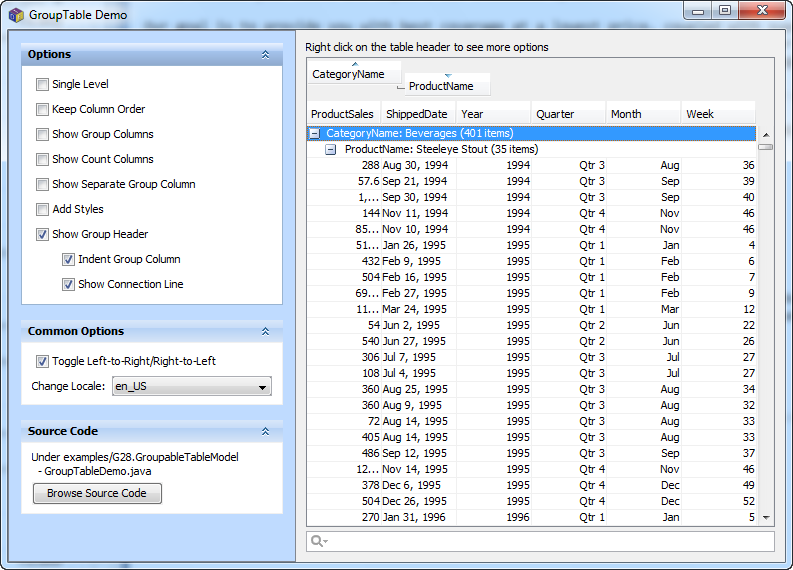Image resolution: width=793 pixels, height=570 pixels.
Task: Collapse the ProductName: Steeleye Stout group
Action: click(330, 150)
